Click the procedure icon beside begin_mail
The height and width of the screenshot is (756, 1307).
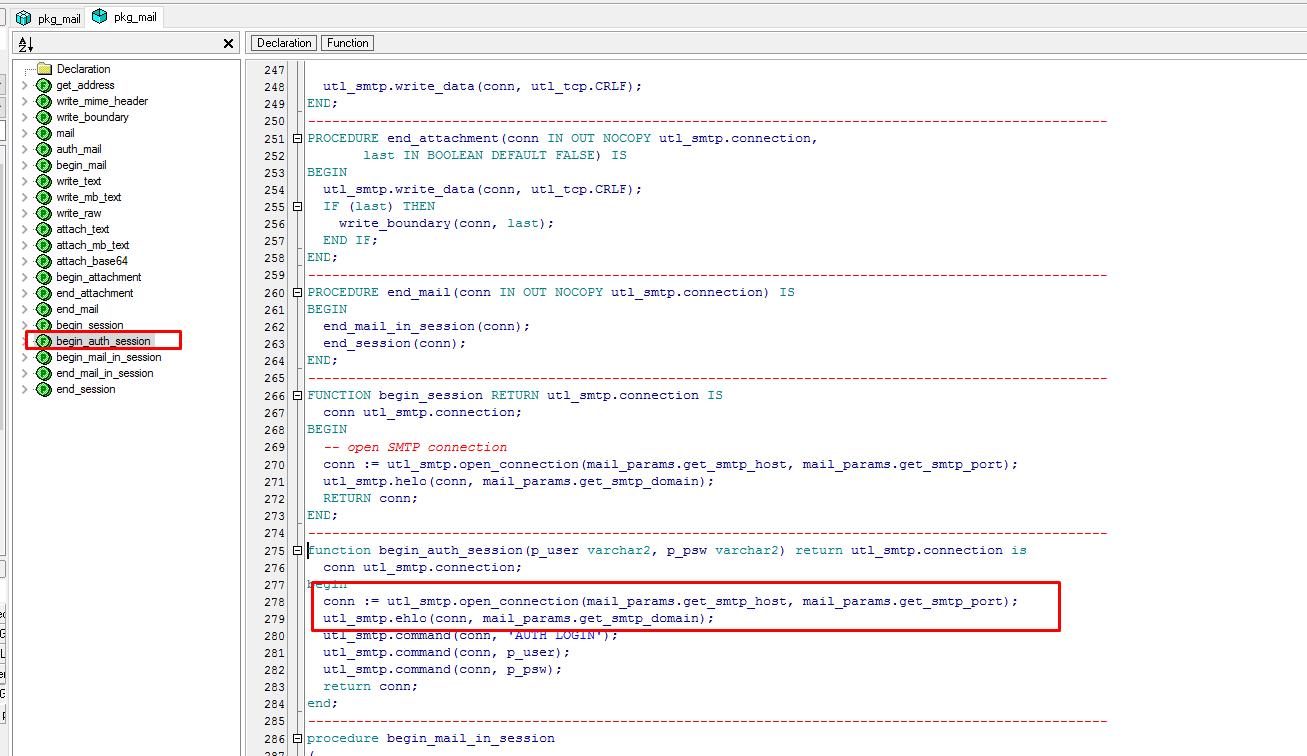[x=44, y=165]
